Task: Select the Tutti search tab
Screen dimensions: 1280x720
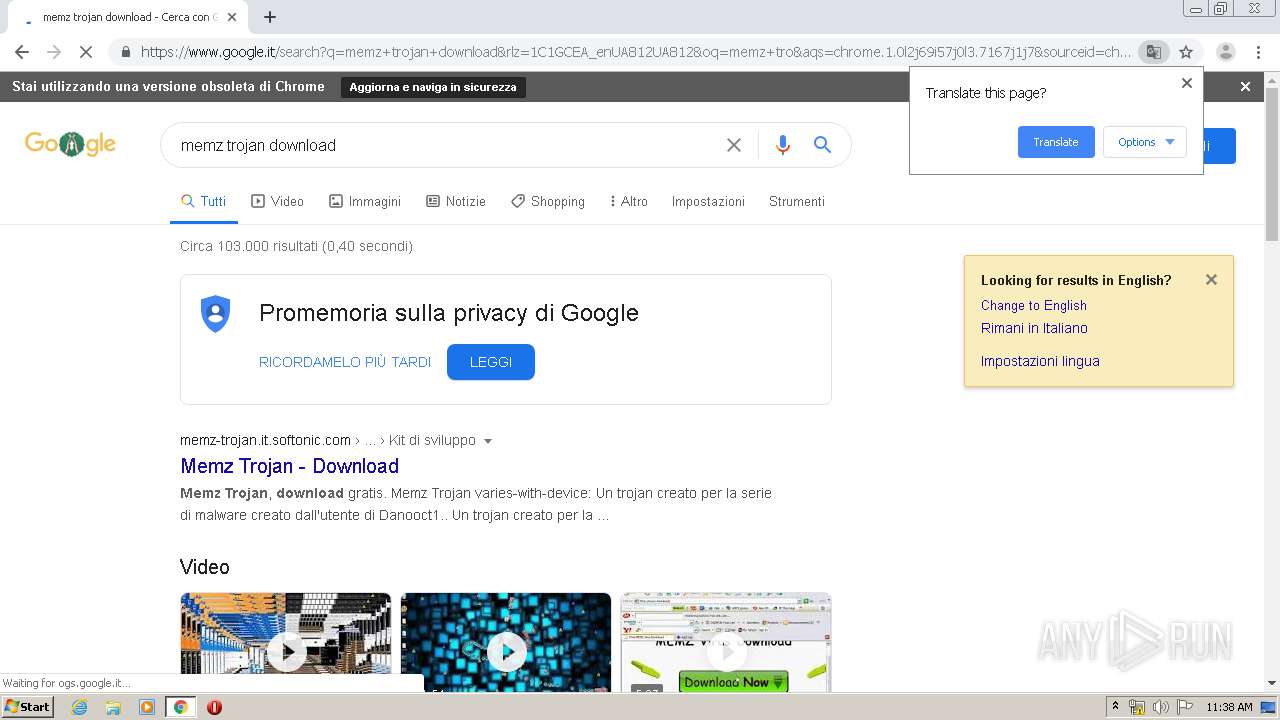Action: [204, 201]
